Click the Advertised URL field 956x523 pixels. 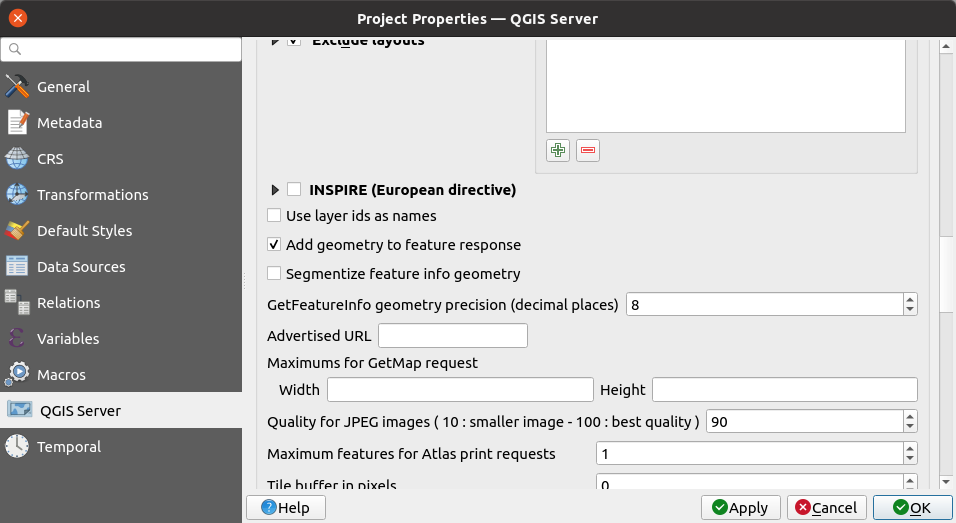point(453,336)
